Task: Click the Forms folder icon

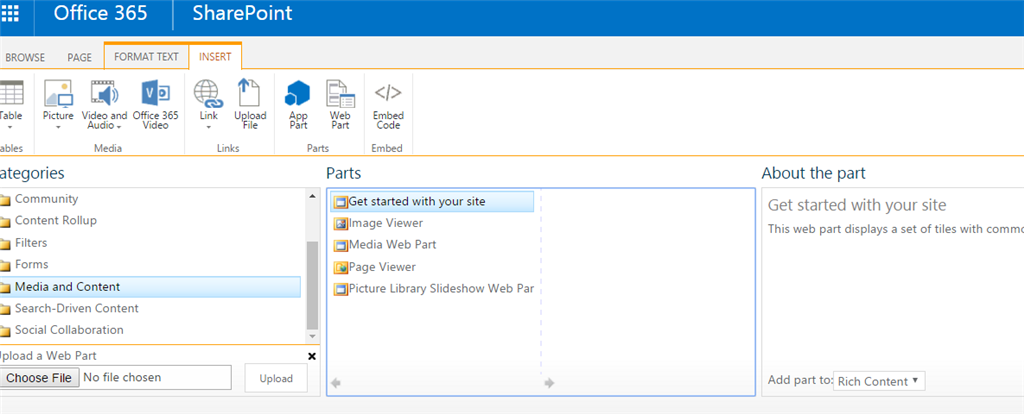Action: pyautogui.click(x=5, y=265)
